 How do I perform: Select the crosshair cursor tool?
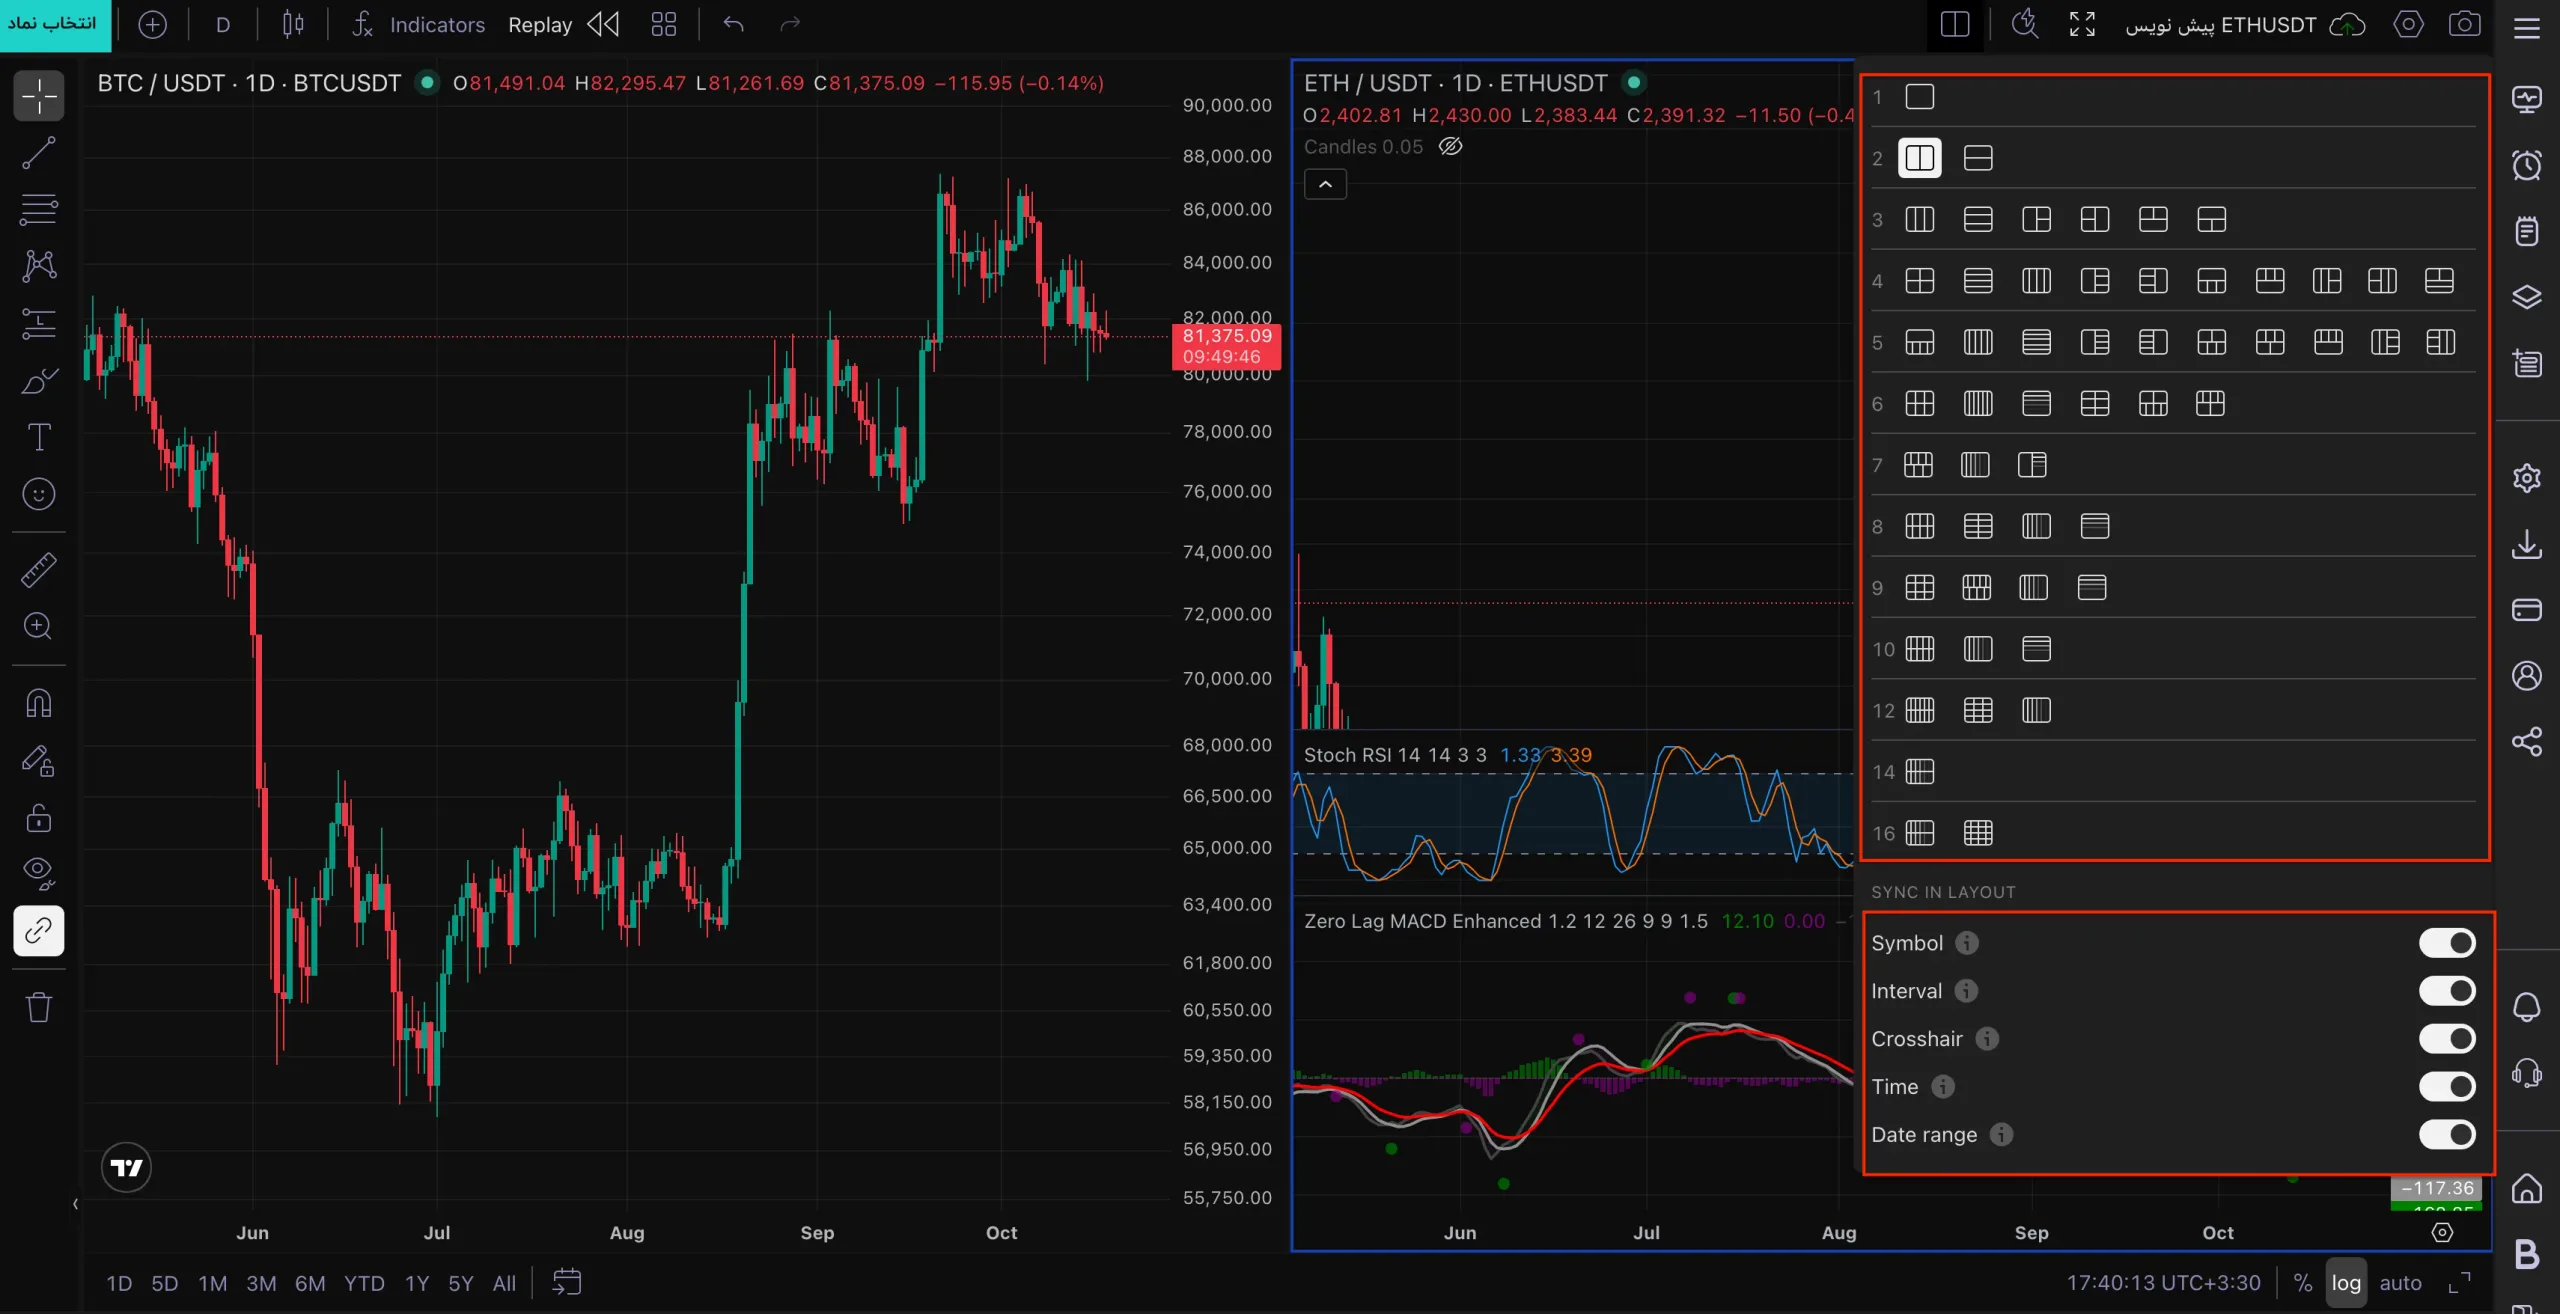(39, 96)
